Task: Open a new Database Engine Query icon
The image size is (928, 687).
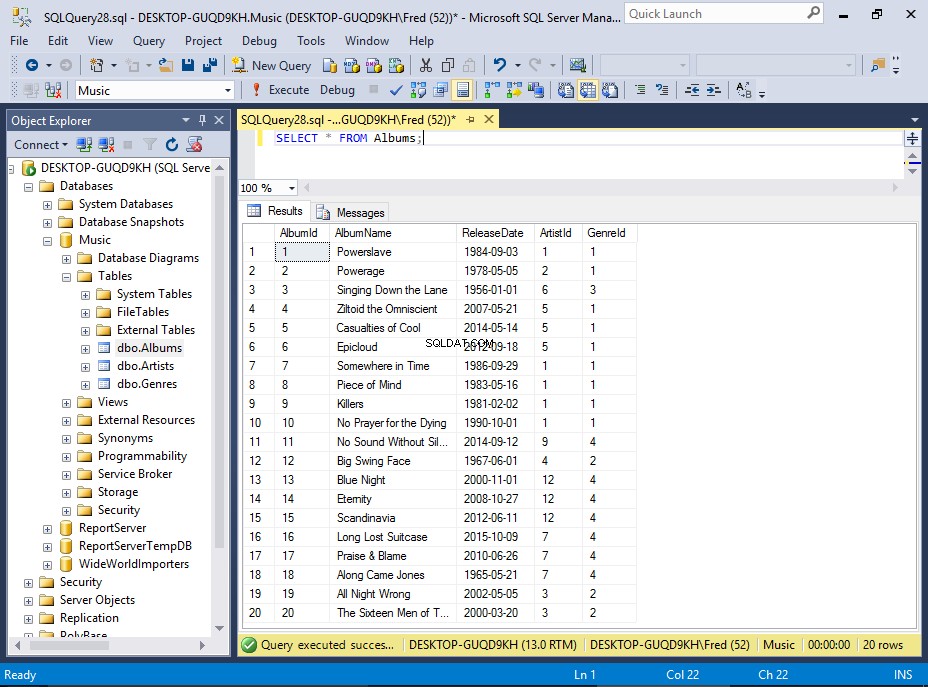Action: click(330, 65)
